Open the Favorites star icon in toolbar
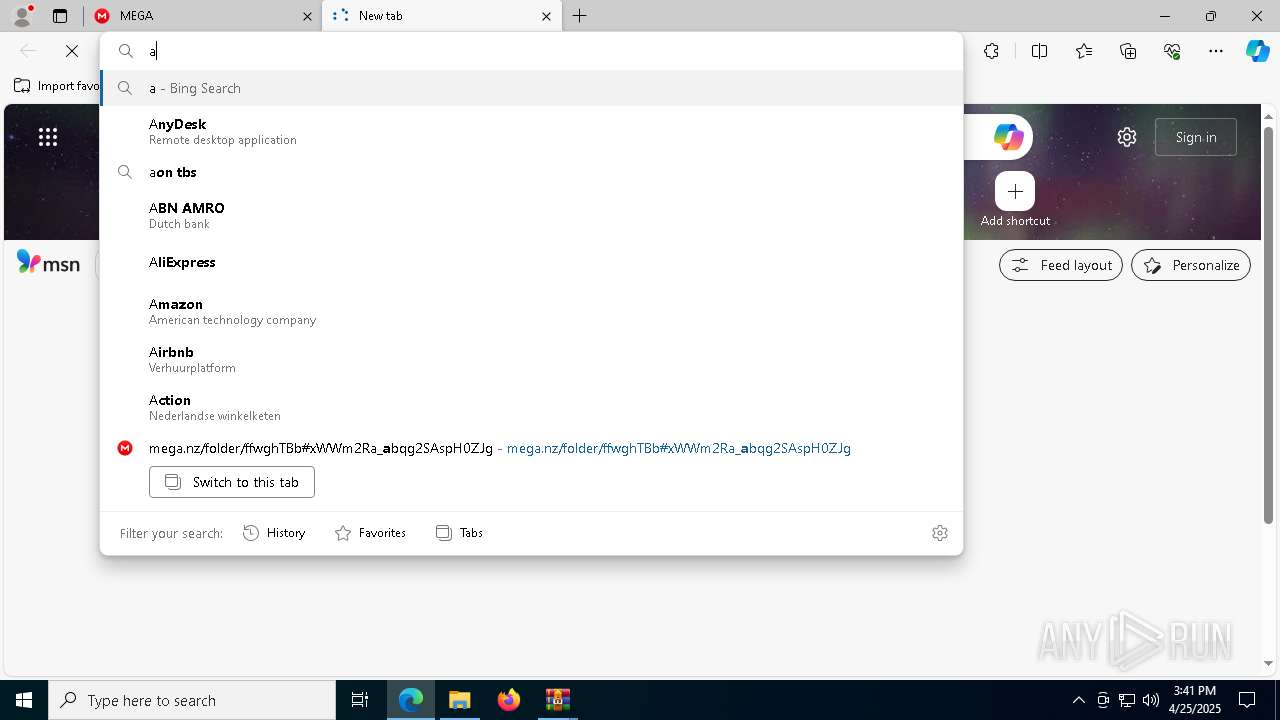 click(1084, 51)
